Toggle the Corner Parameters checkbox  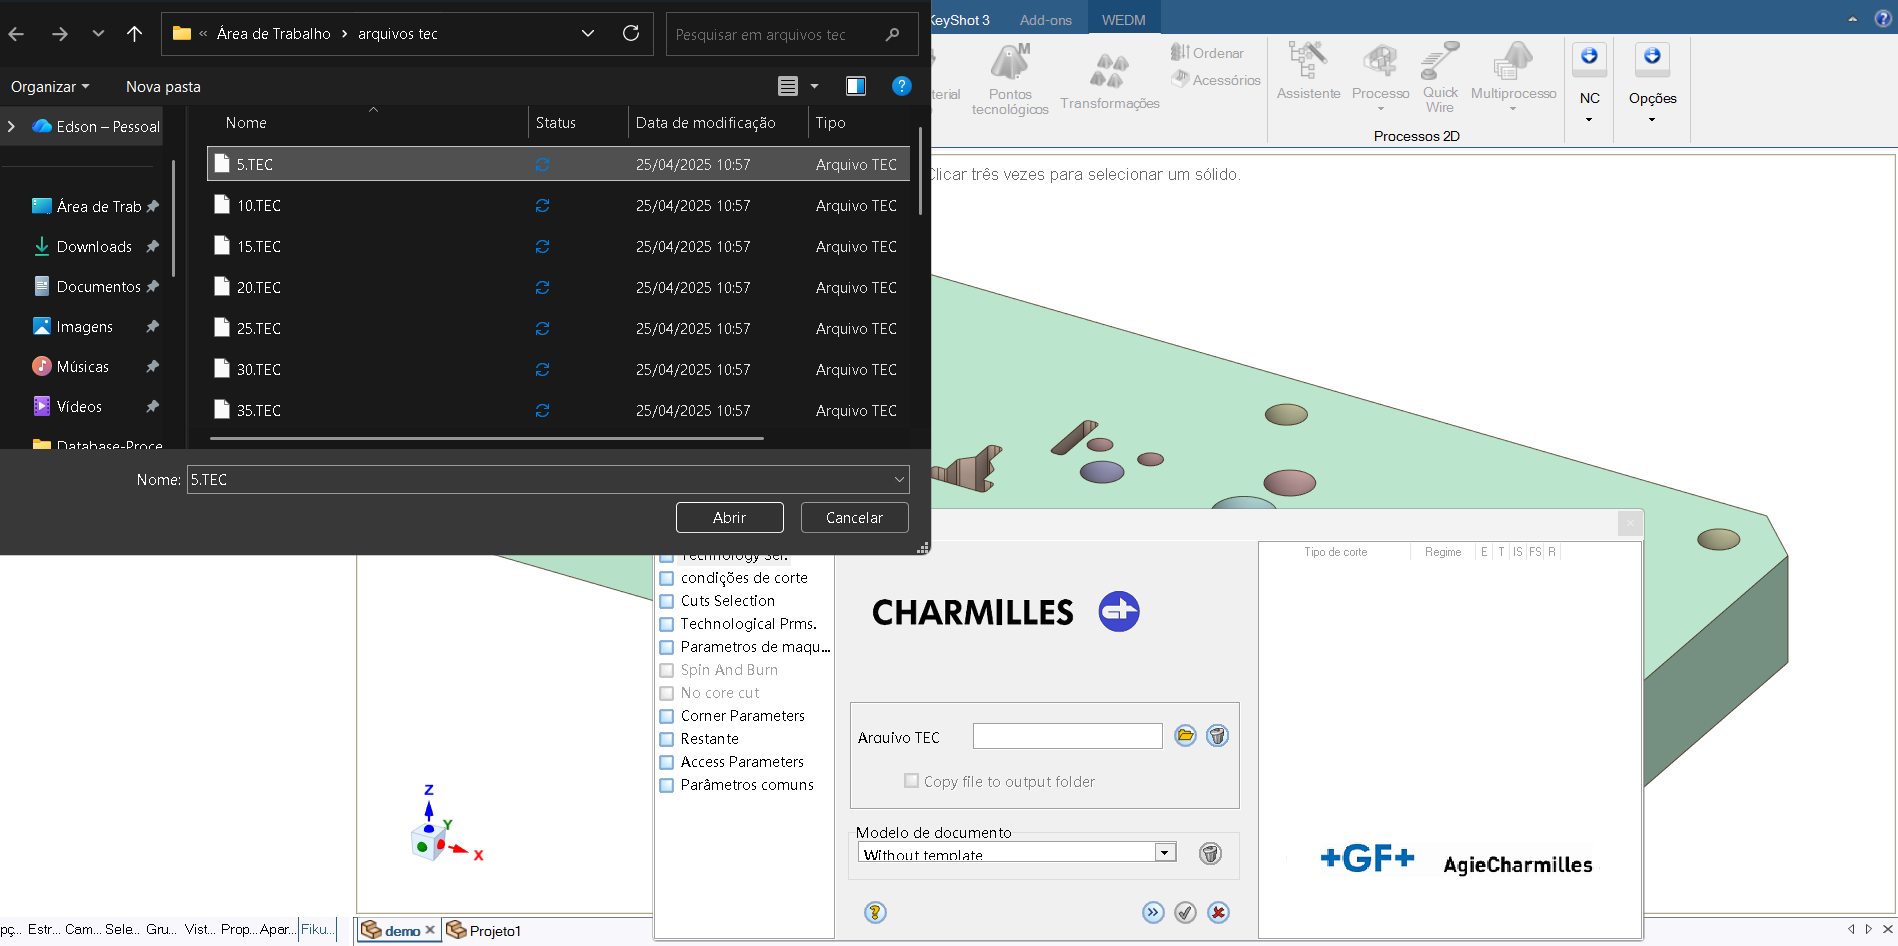667,716
